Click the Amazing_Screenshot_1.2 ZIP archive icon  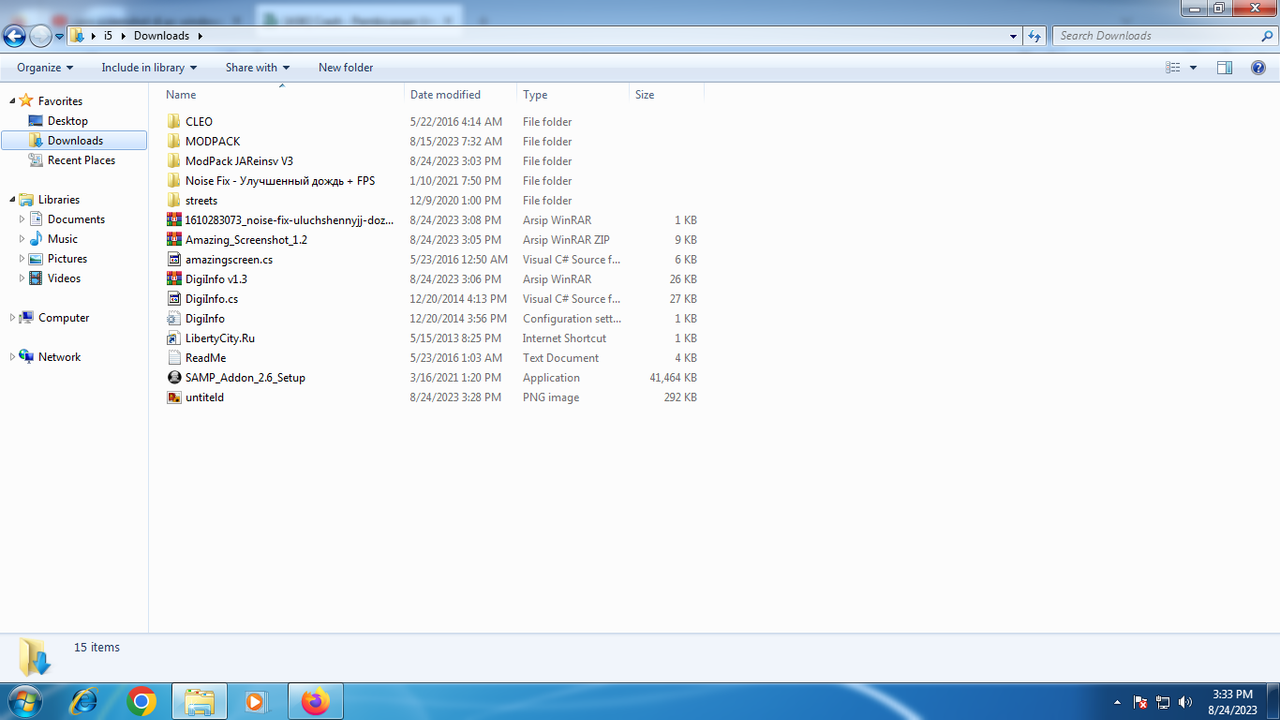[x=175, y=240]
